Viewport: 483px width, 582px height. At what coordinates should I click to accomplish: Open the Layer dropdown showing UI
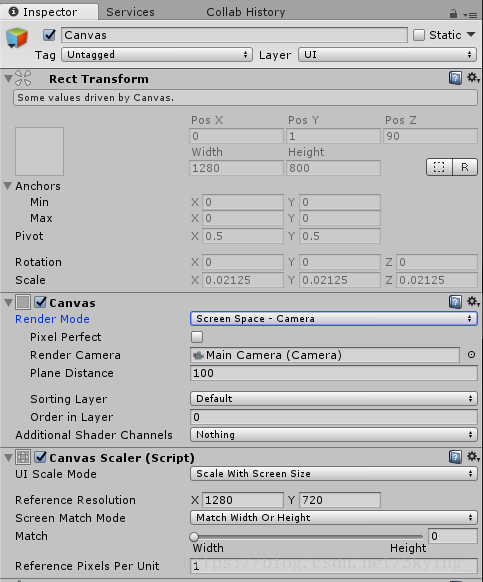(387, 55)
